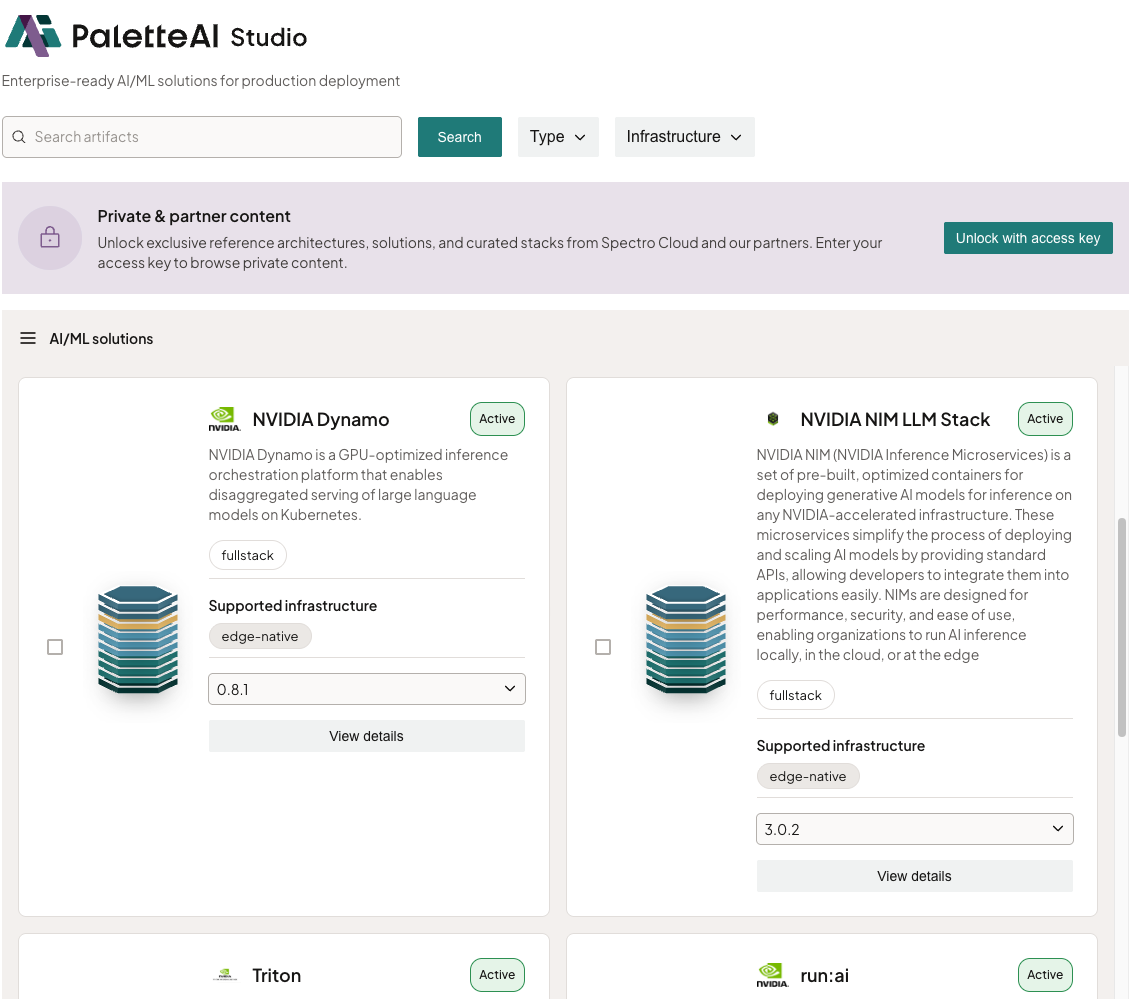Click the green cube icon beside NVIDIA NIM LLM Stack
This screenshot has height=1004, width=1129.
(773, 418)
